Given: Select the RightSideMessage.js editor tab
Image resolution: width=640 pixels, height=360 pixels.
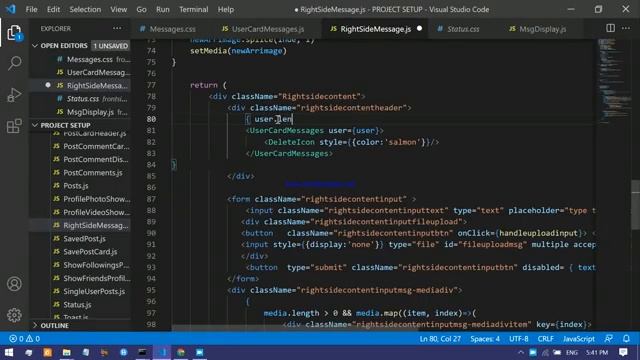Looking at the screenshot, I should pyautogui.click(x=376, y=29).
